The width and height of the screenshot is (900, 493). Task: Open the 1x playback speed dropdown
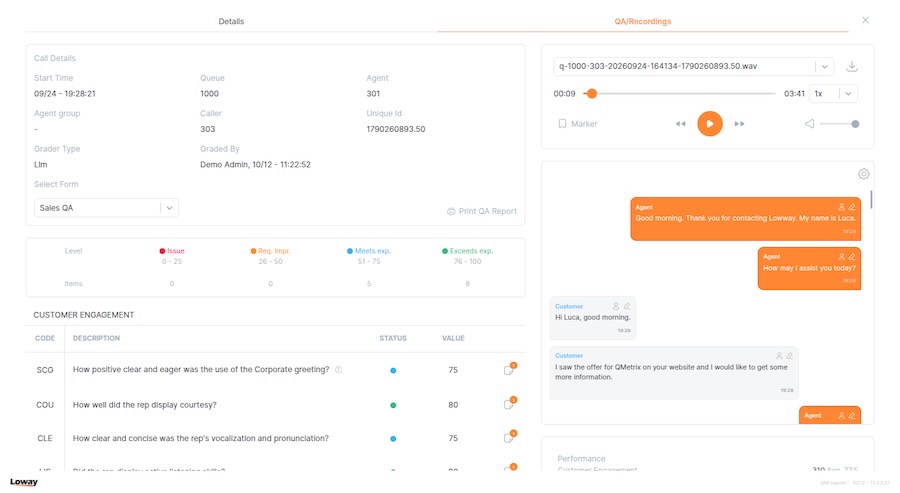(x=833, y=94)
